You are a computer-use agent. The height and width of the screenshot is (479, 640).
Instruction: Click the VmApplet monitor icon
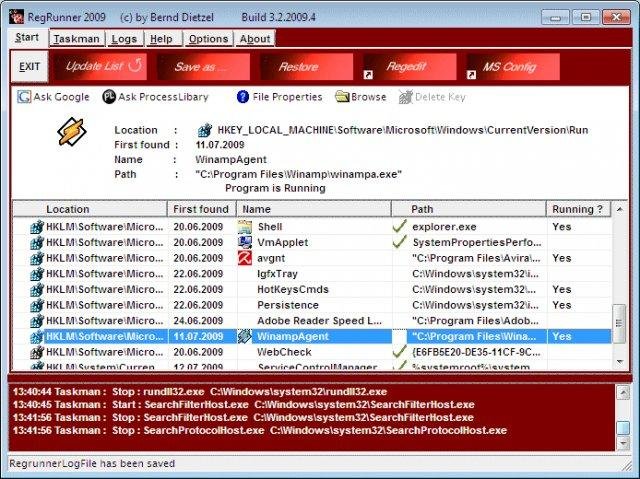tap(244, 242)
